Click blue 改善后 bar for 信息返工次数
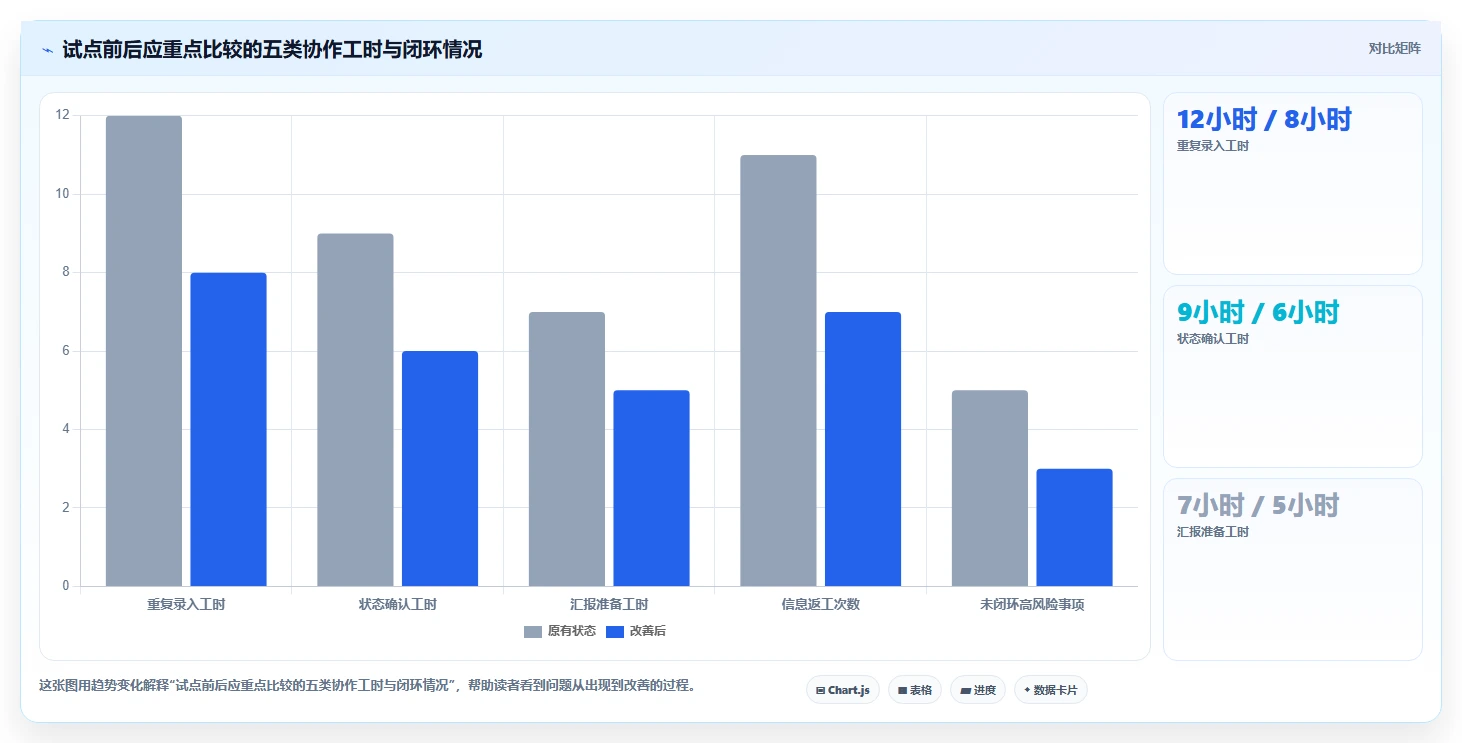This screenshot has height=743, width=1462. [863, 449]
